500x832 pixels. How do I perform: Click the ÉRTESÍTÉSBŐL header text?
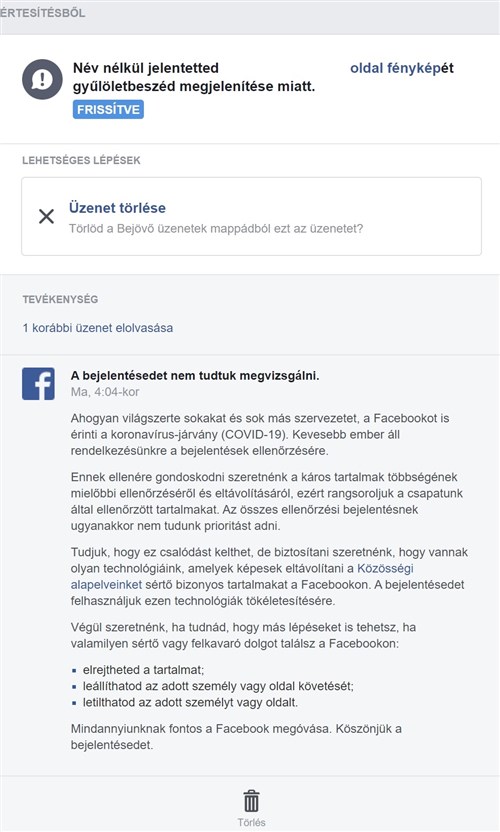coord(42,13)
